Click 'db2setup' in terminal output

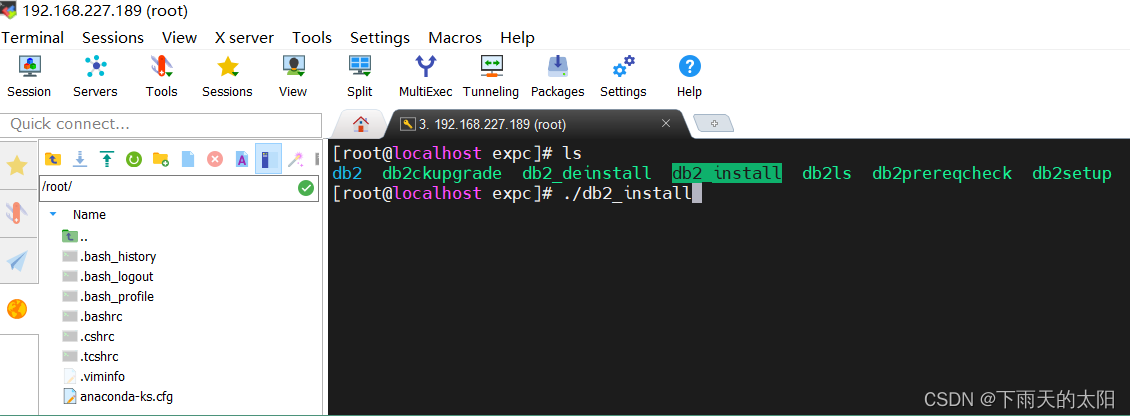tap(1072, 173)
